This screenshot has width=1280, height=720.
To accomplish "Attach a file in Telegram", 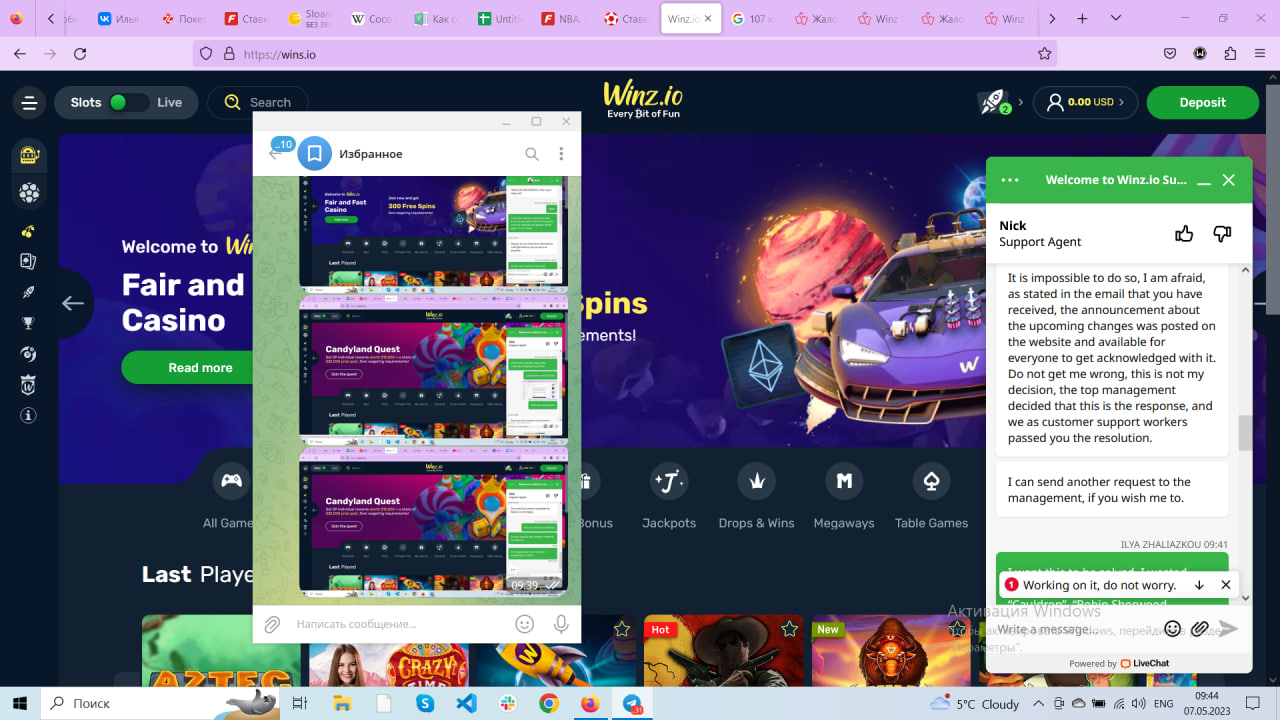I will (272, 624).
